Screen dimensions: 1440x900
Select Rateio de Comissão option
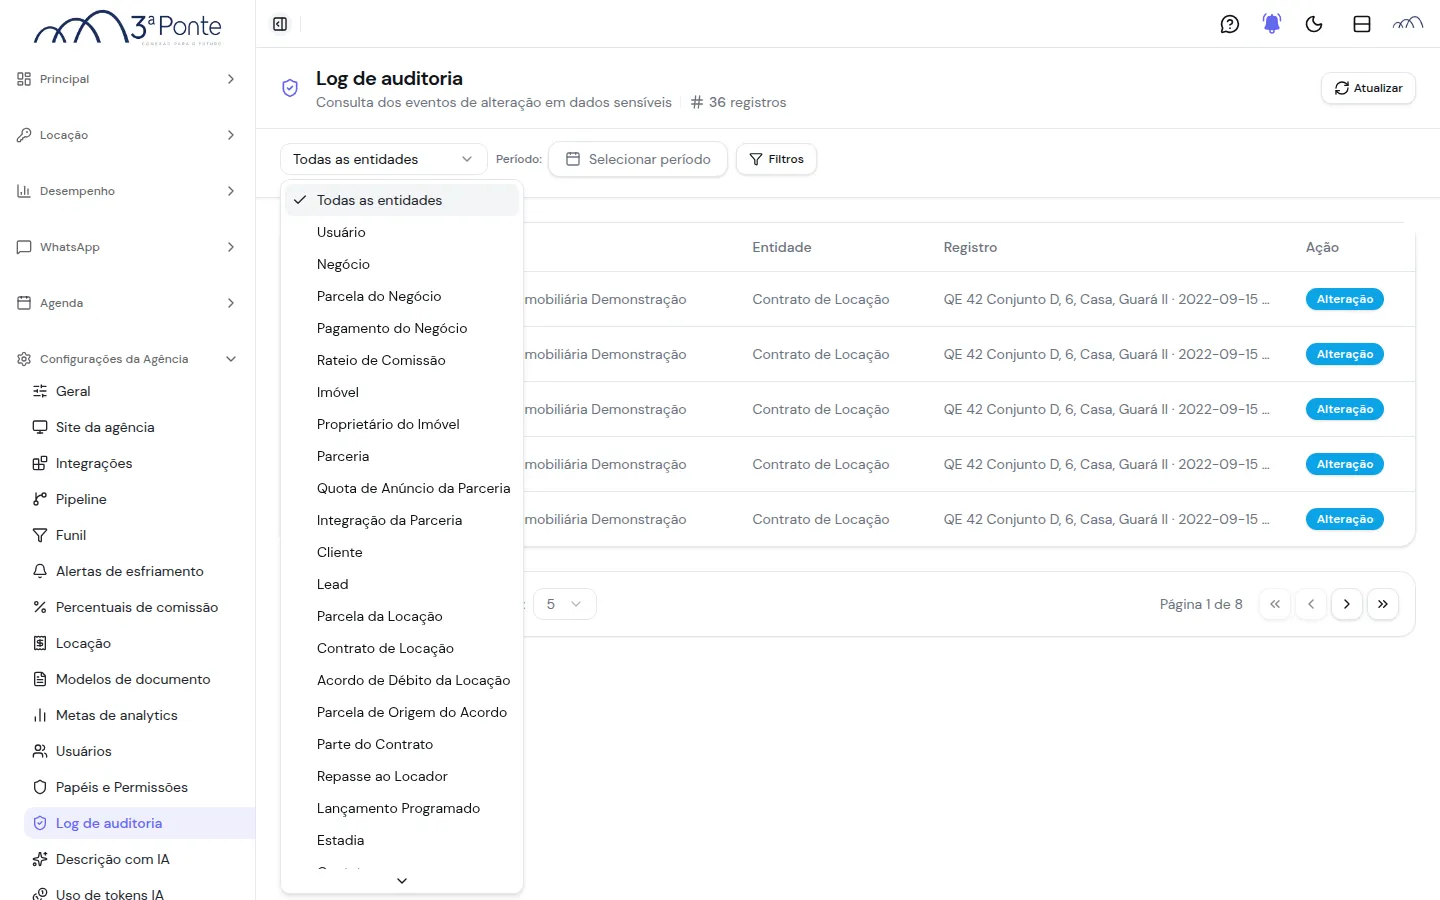point(402,360)
